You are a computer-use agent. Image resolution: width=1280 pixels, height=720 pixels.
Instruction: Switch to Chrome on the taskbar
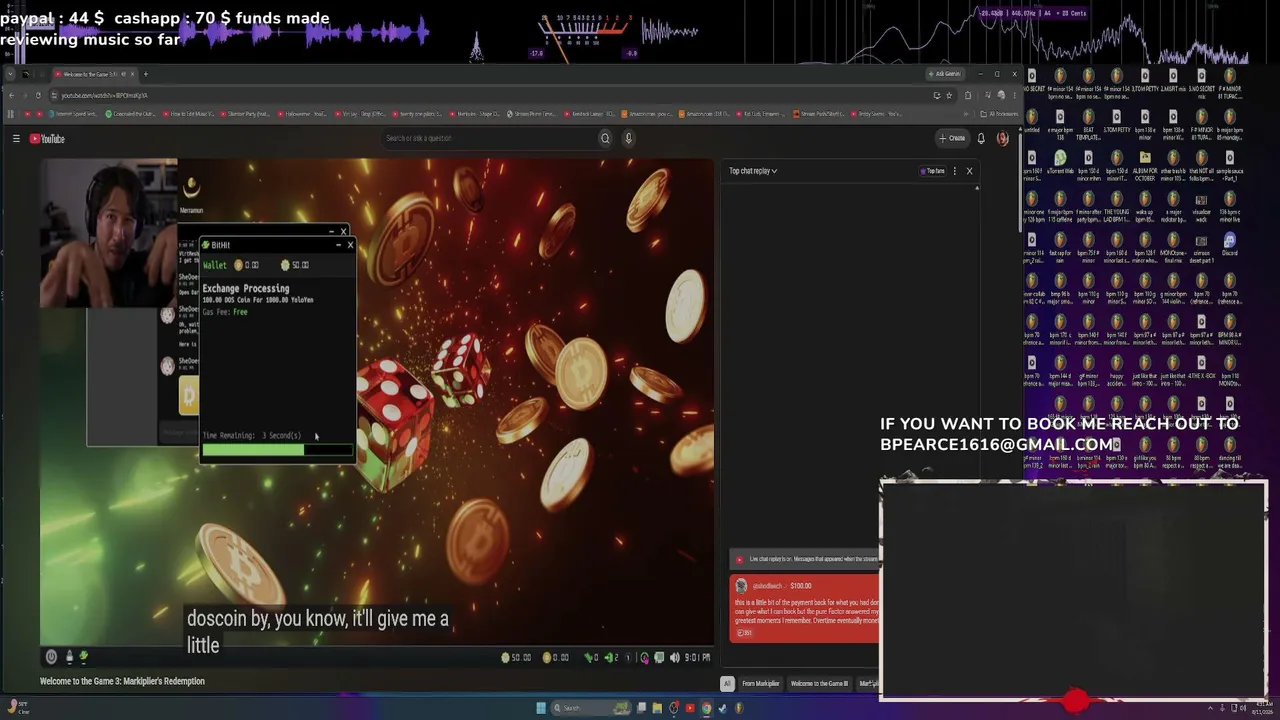coord(706,708)
